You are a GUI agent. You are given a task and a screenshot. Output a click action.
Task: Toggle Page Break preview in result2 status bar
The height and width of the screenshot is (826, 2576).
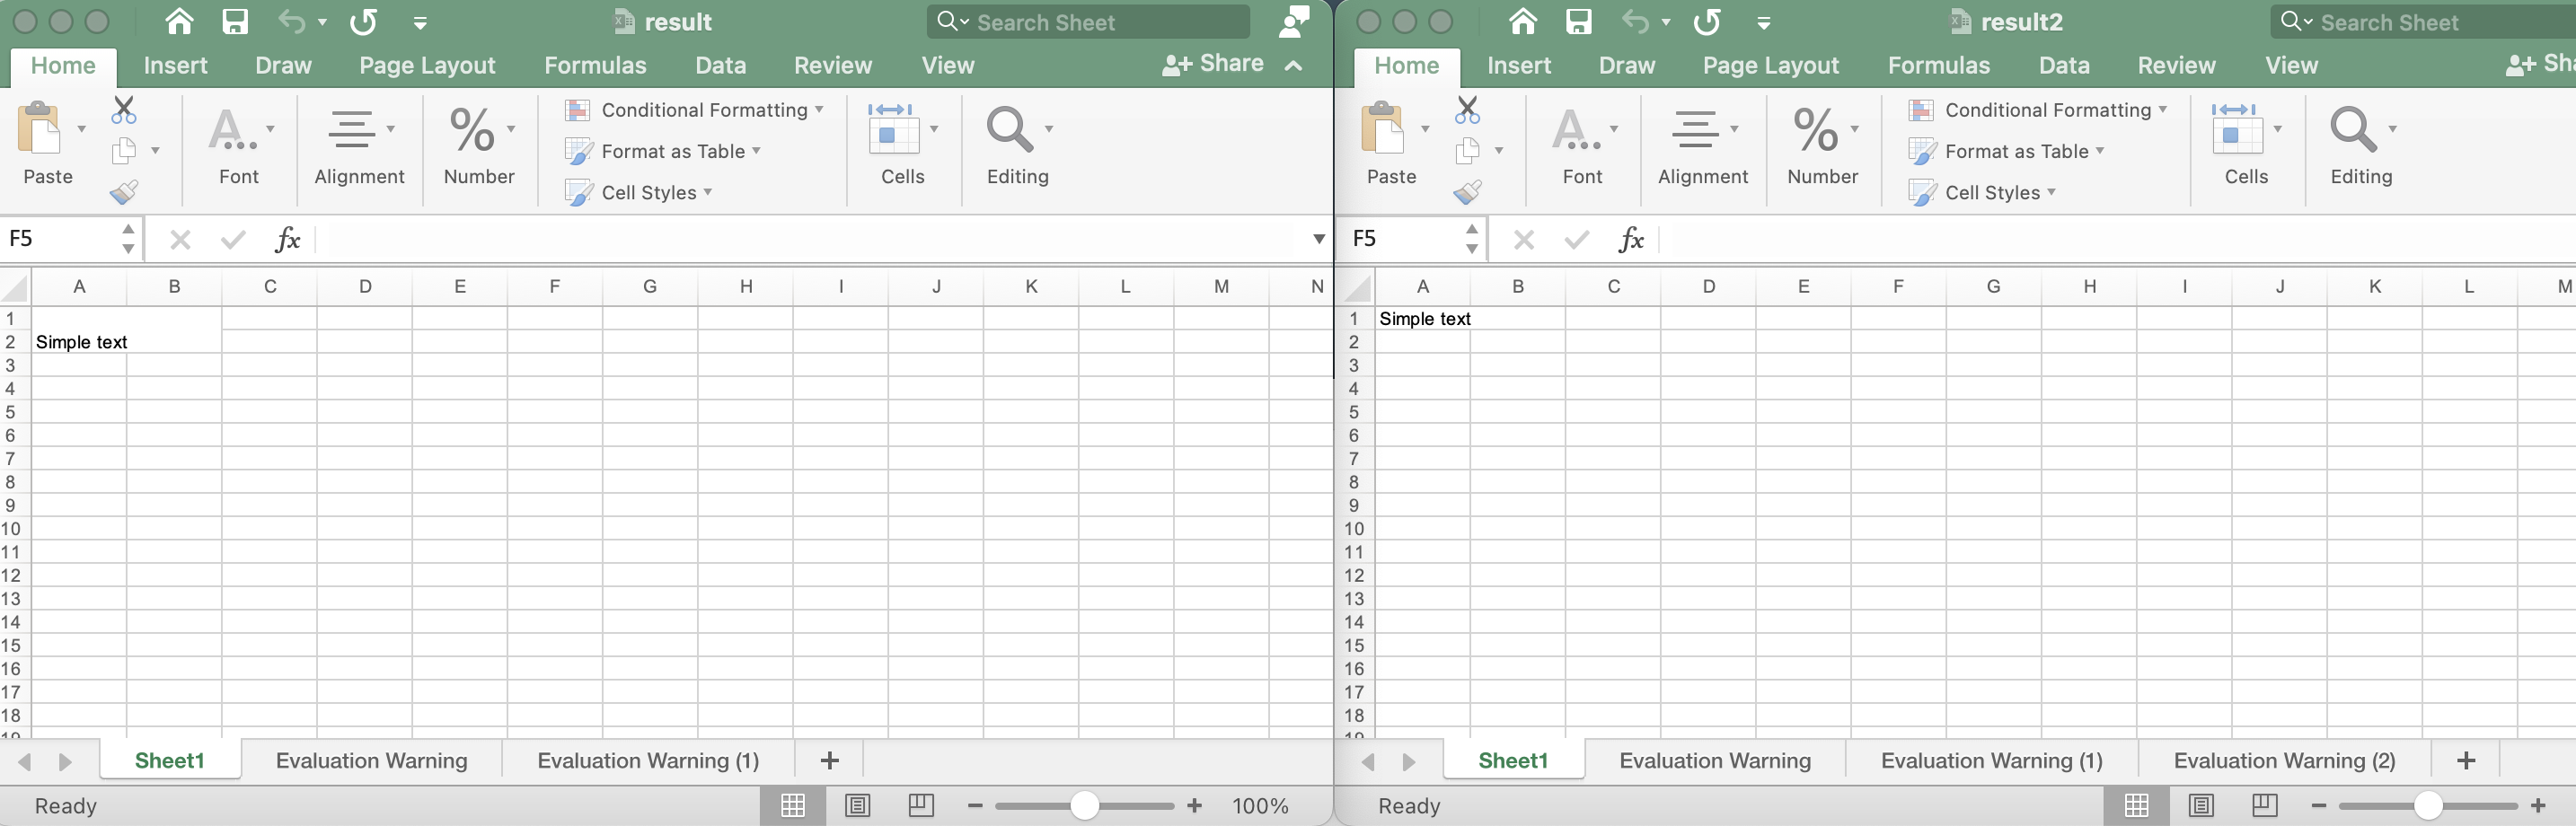click(x=2264, y=805)
